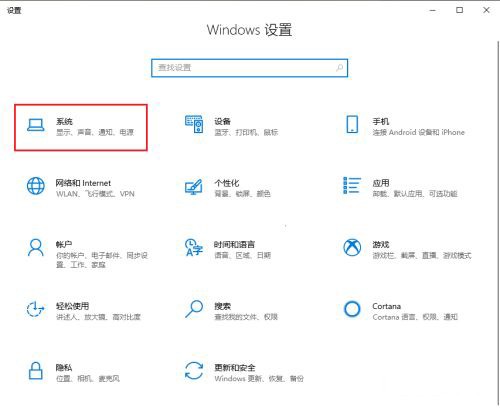Maximize the Settings window
The image size is (500, 414).
[459, 10]
